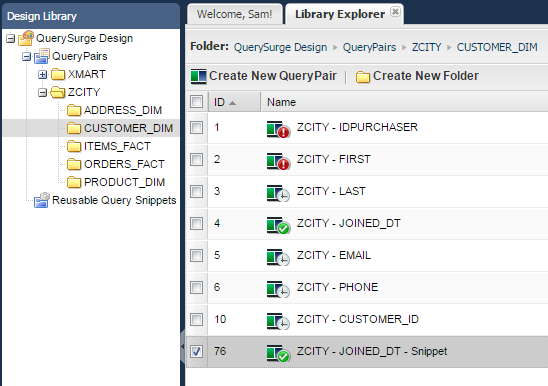Check the box for row ID 5
The width and height of the screenshot is (548, 386).
point(196,255)
